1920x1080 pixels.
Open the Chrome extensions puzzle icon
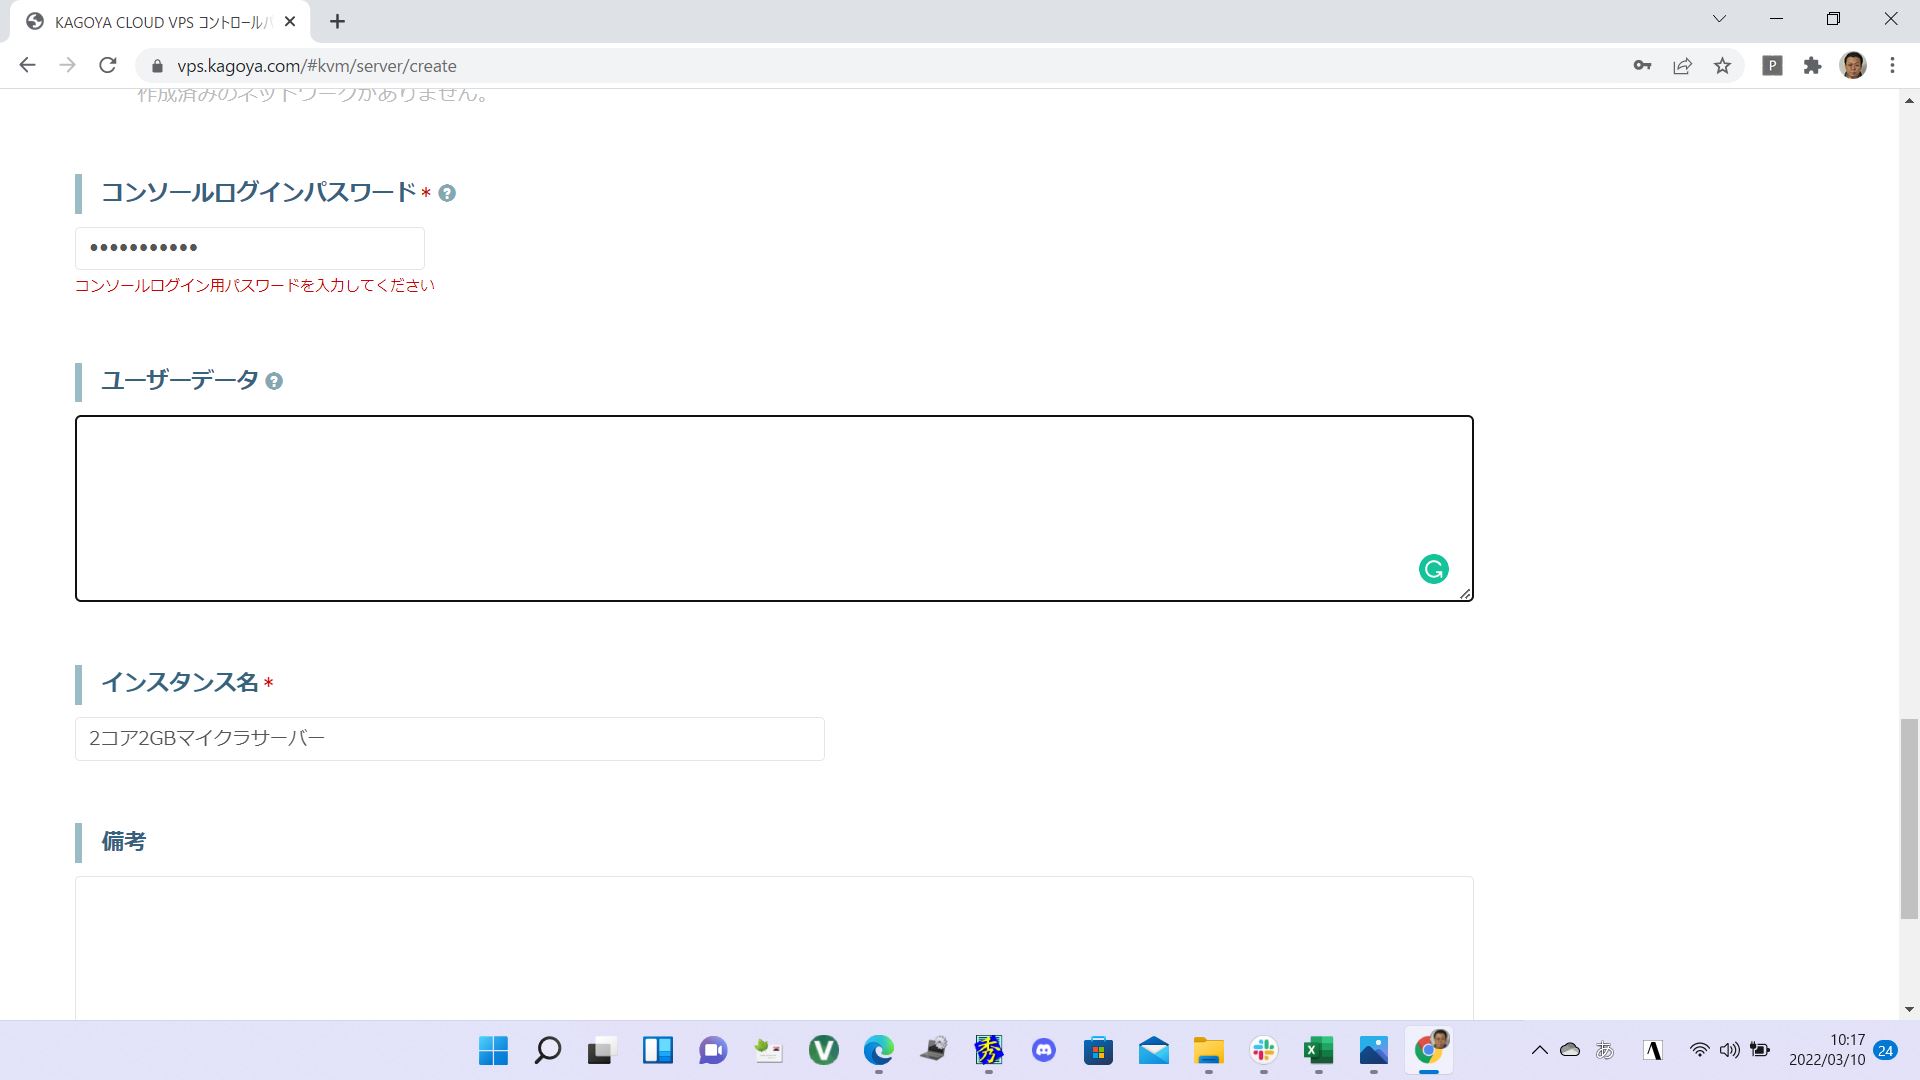point(1812,65)
